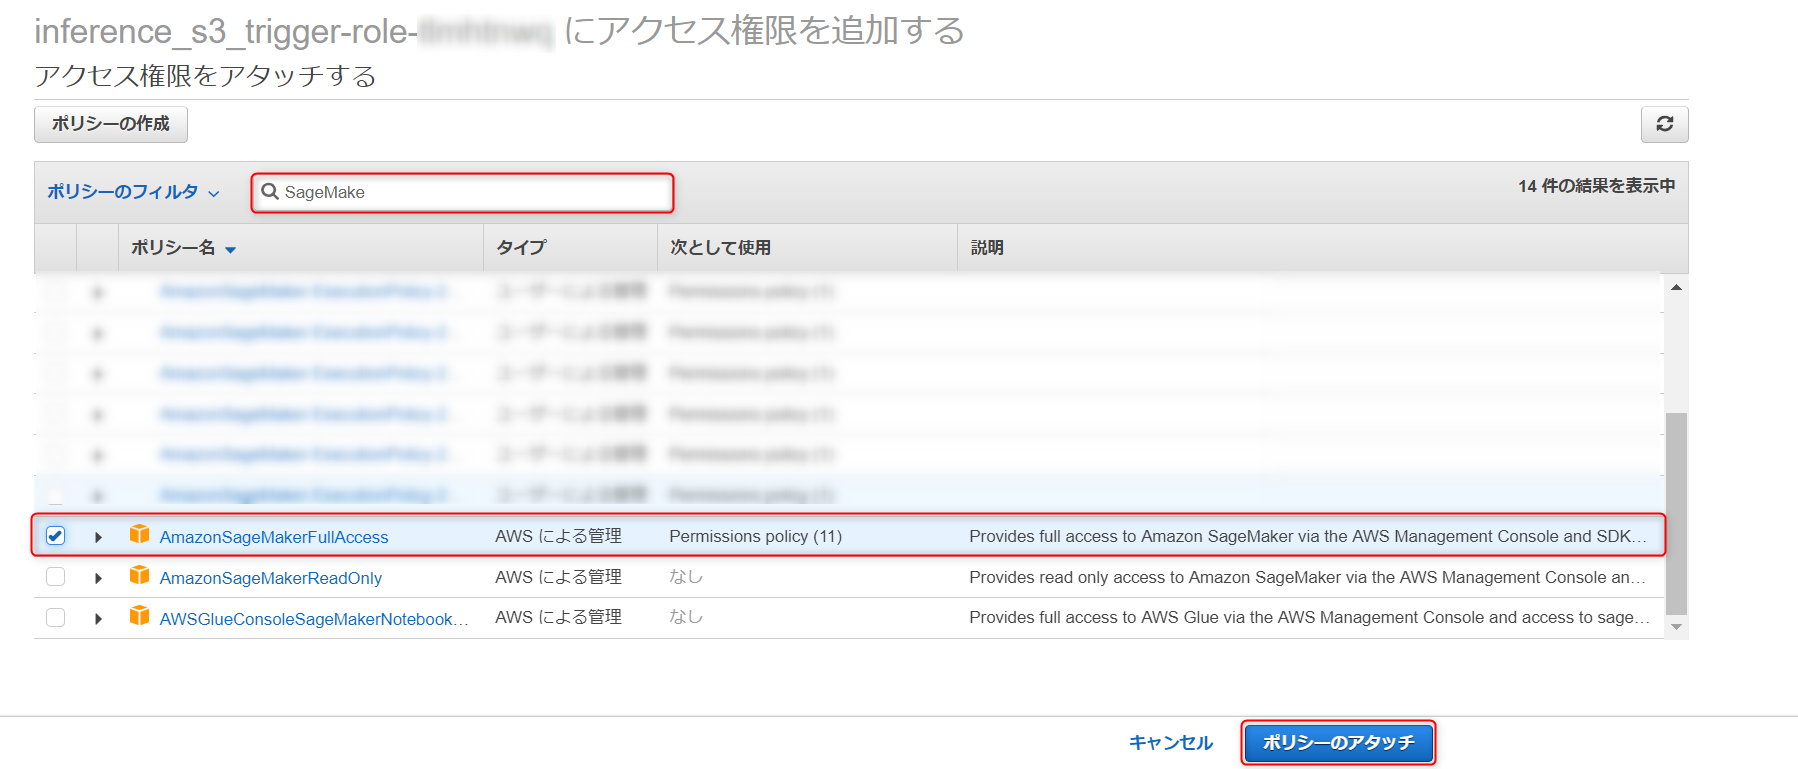Open the AWSGlueConsoleSageMakerNotebook policy link
This screenshot has height=769, width=1798.
tap(314, 619)
